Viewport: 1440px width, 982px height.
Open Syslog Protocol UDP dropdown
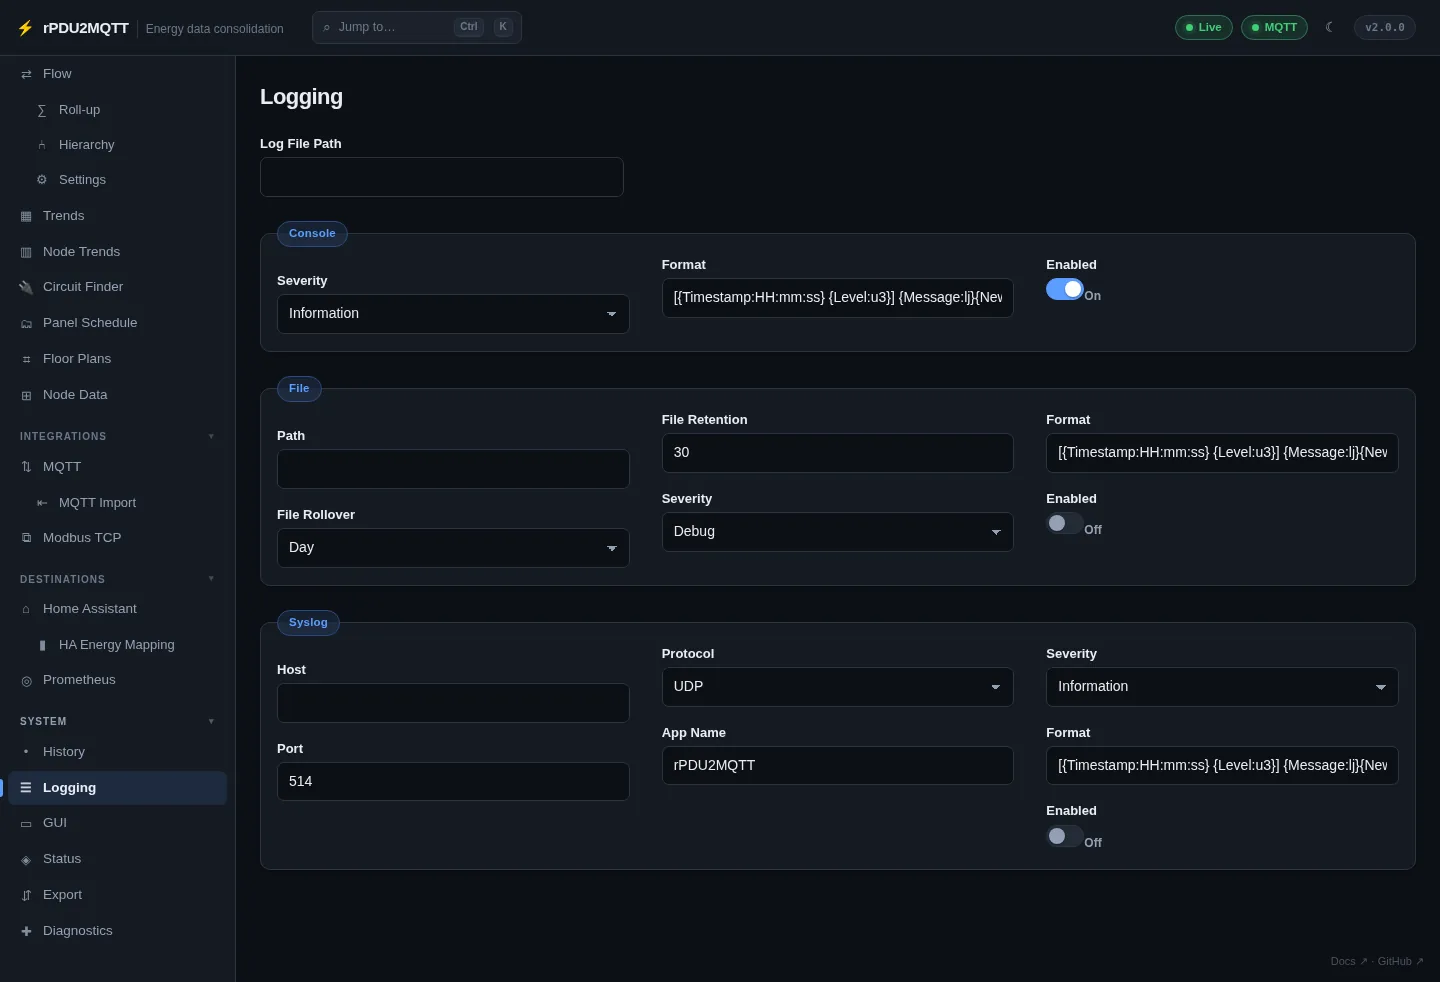tap(837, 687)
